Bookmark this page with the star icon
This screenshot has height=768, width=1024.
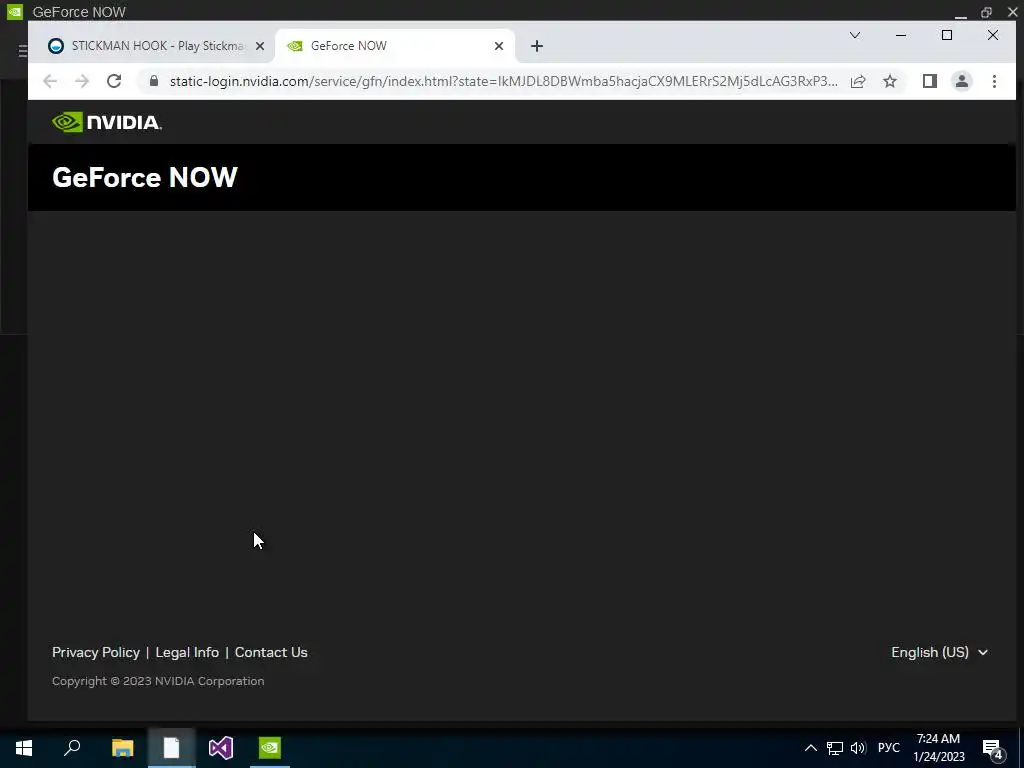pos(890,81)
